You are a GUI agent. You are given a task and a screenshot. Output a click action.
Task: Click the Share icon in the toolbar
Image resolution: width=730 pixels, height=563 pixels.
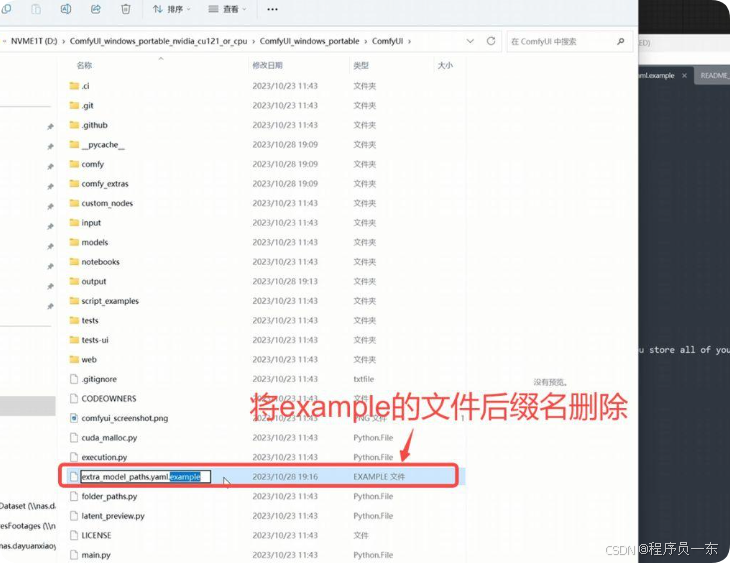pyautogui.click(x=95, y=9)
